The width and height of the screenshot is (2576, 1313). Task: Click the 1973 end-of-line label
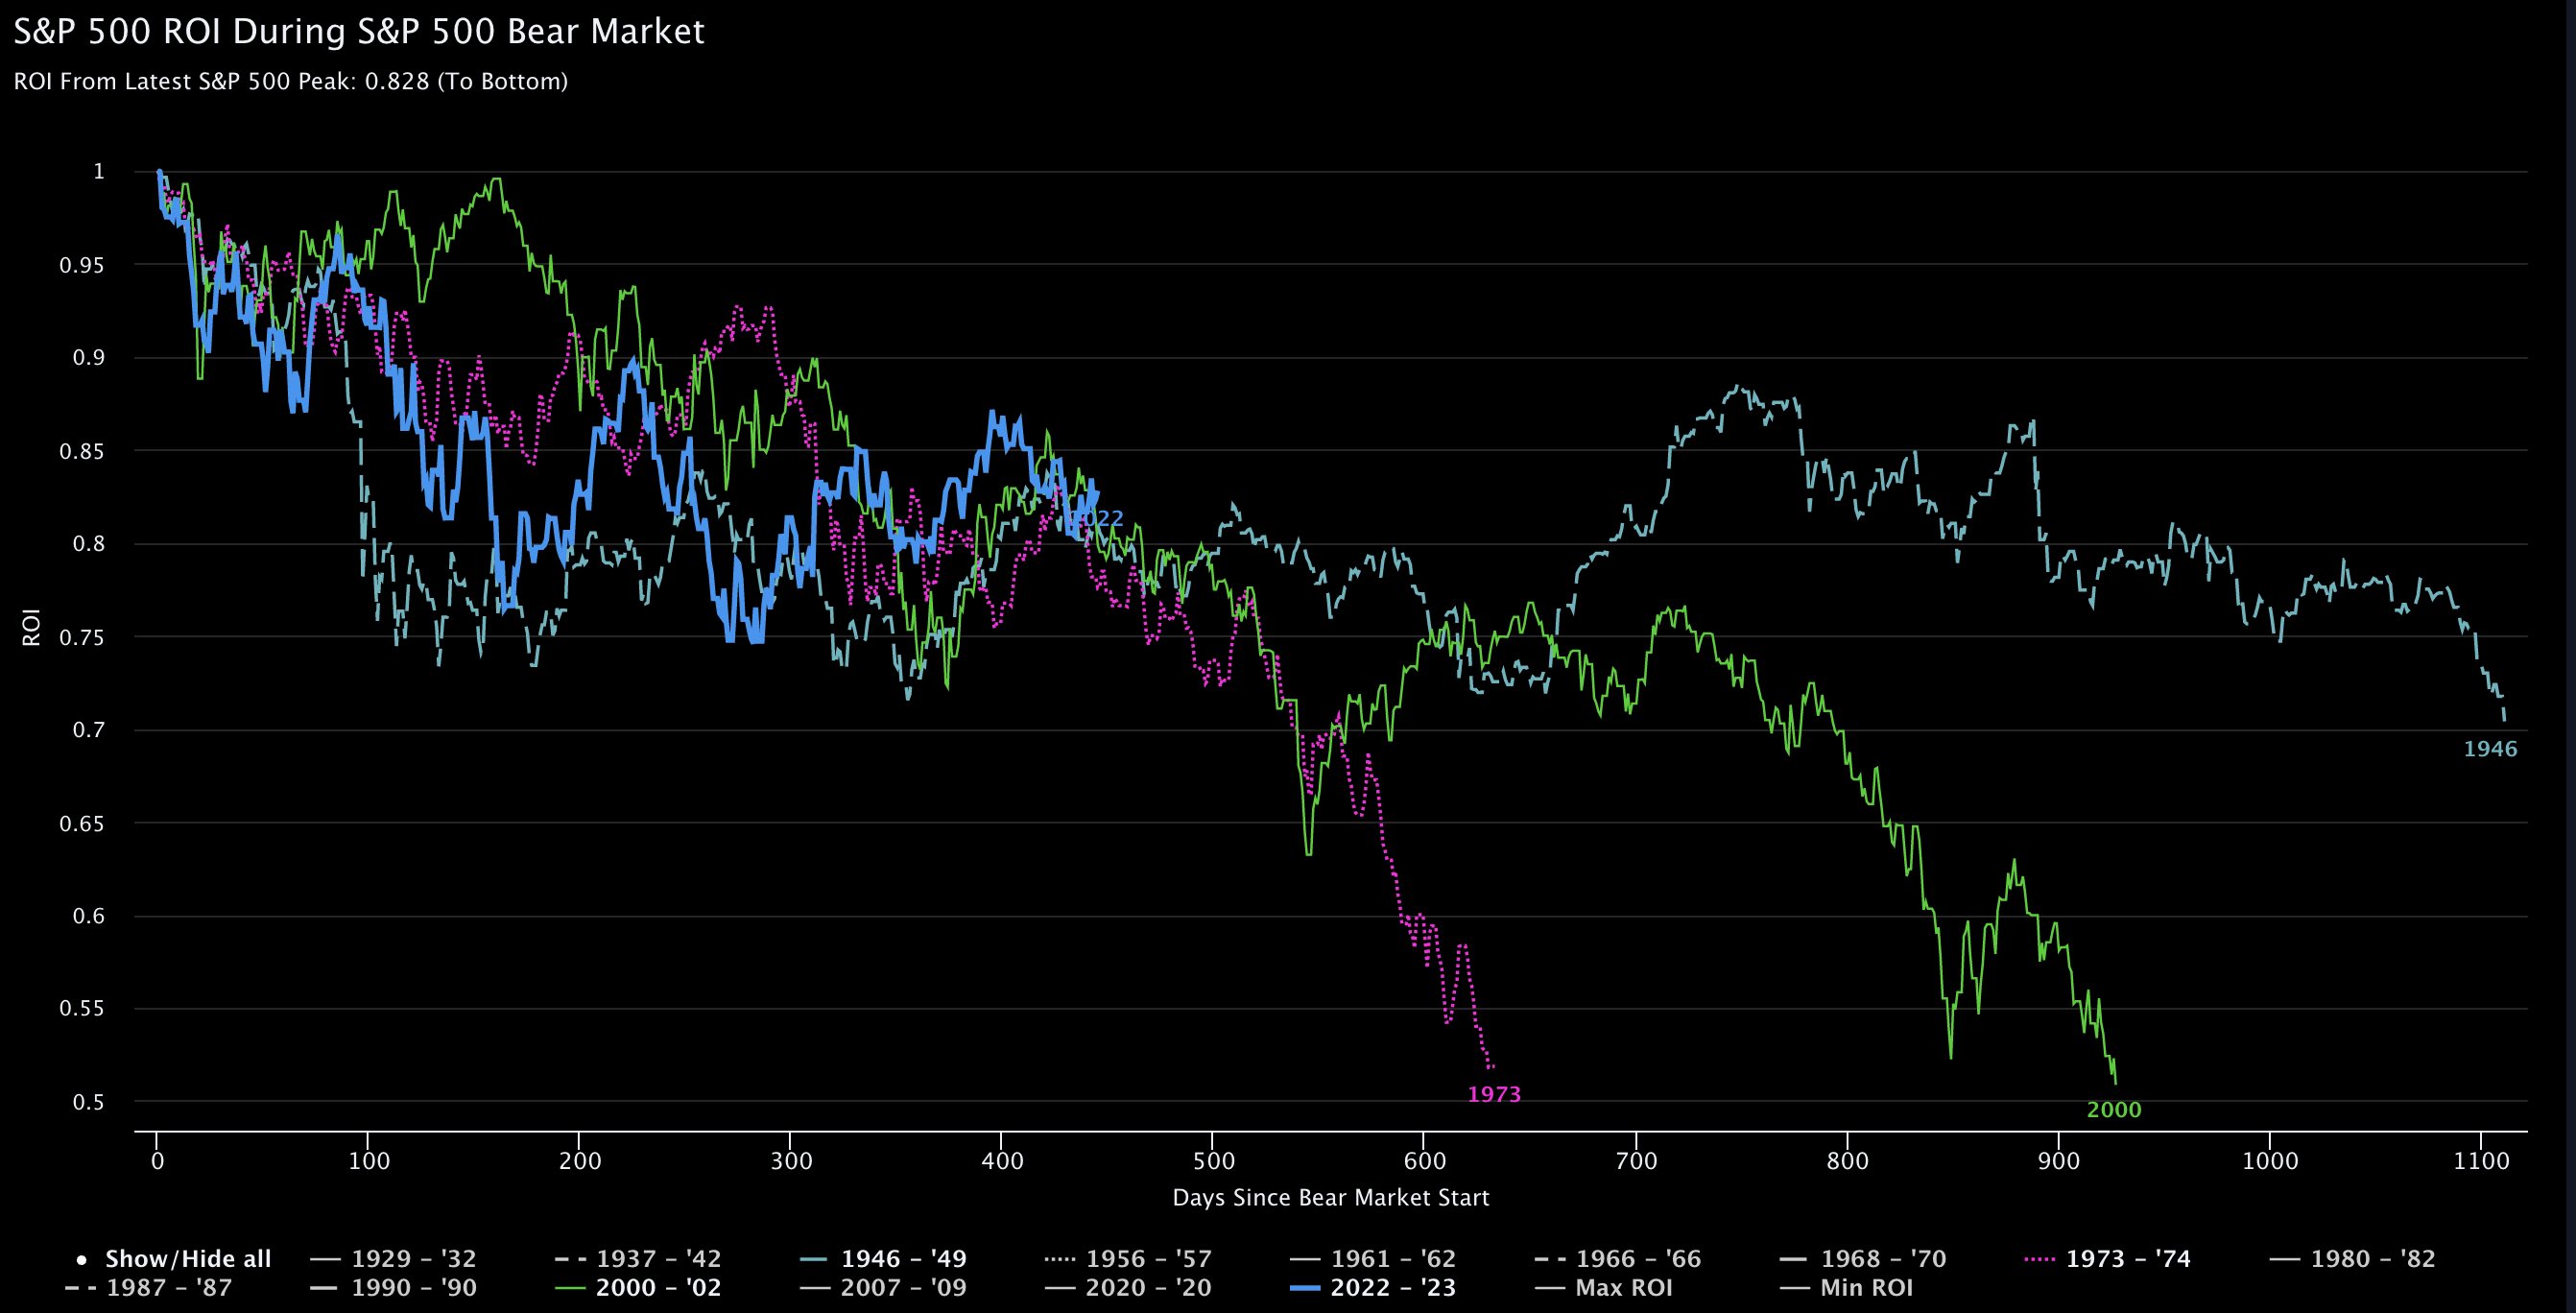(1494, 1095)
